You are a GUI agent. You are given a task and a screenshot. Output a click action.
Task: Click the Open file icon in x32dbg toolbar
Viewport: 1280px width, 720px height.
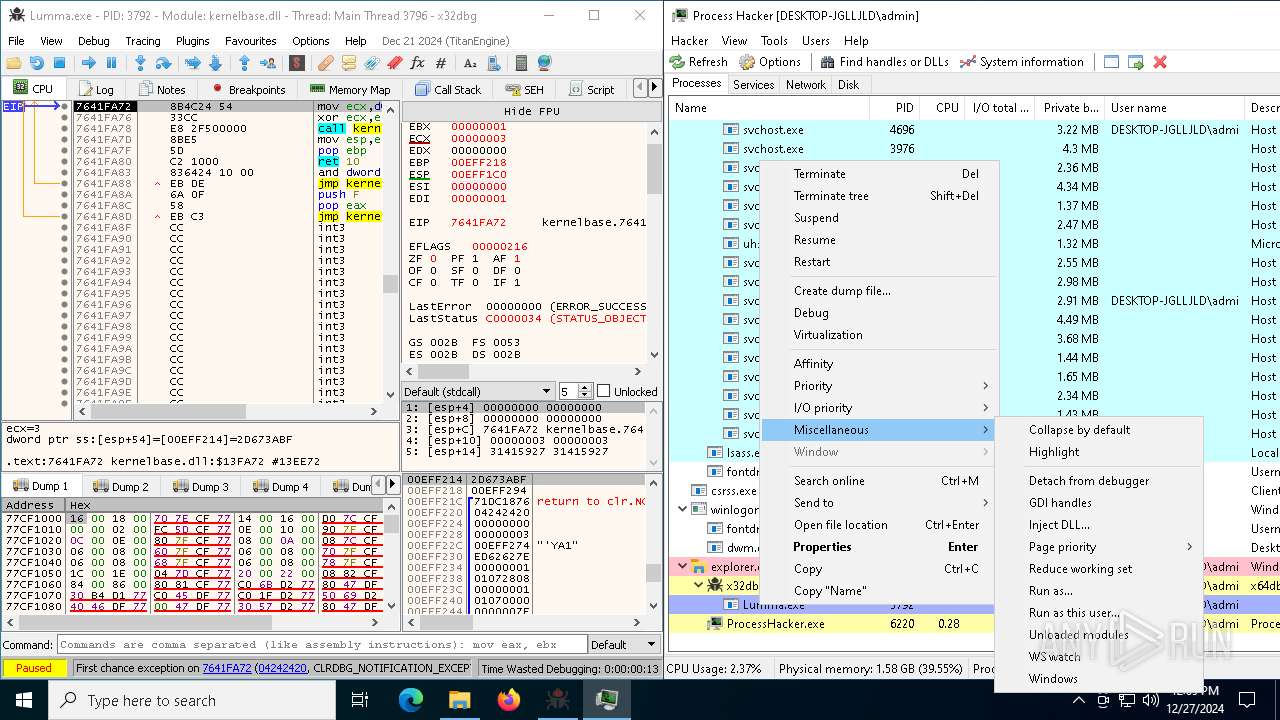click(13, 63)
